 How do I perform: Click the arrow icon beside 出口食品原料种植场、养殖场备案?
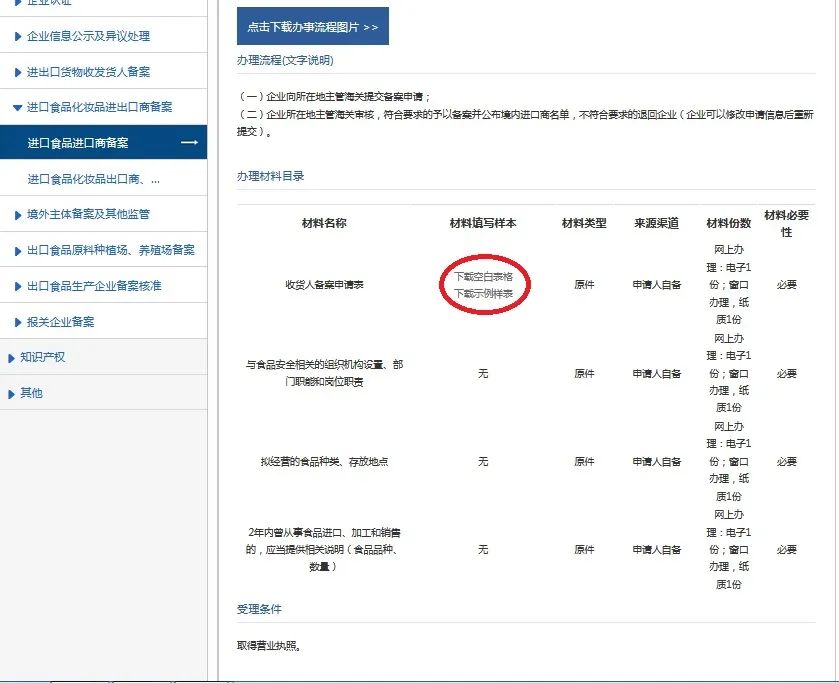[18, 251]
